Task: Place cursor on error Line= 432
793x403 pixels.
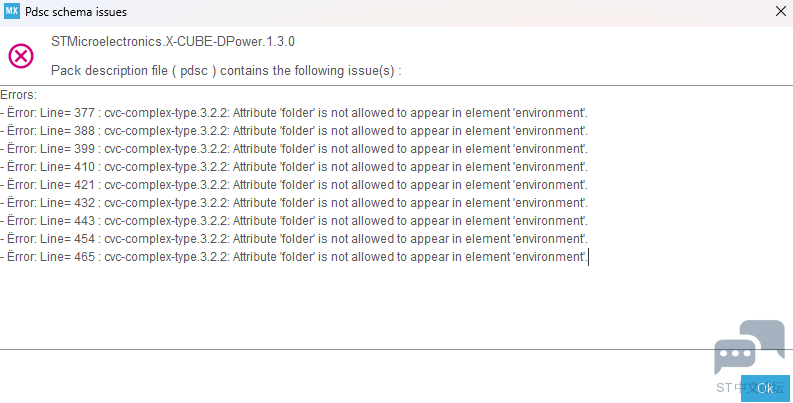Action: tap(294, 202)
